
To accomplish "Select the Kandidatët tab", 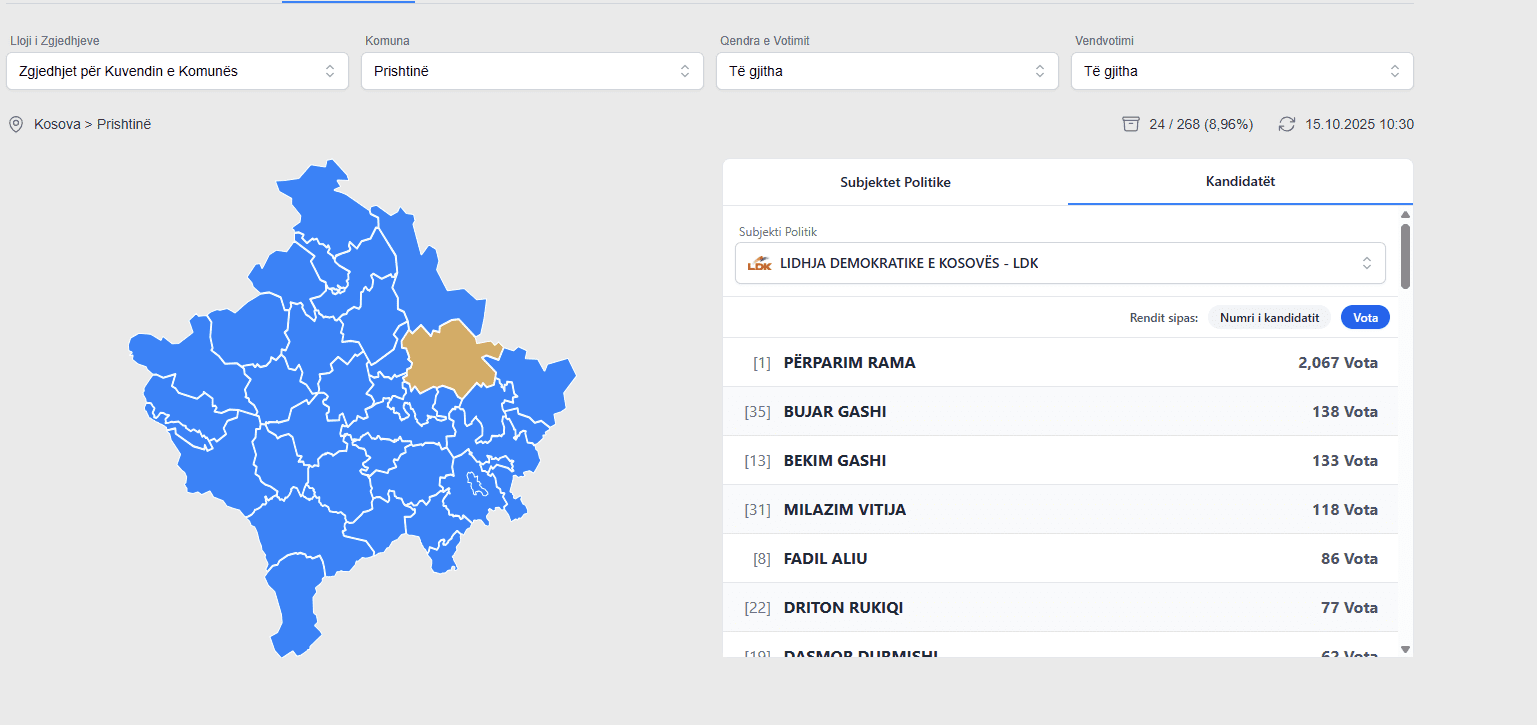I will [x=1240, y=182].
